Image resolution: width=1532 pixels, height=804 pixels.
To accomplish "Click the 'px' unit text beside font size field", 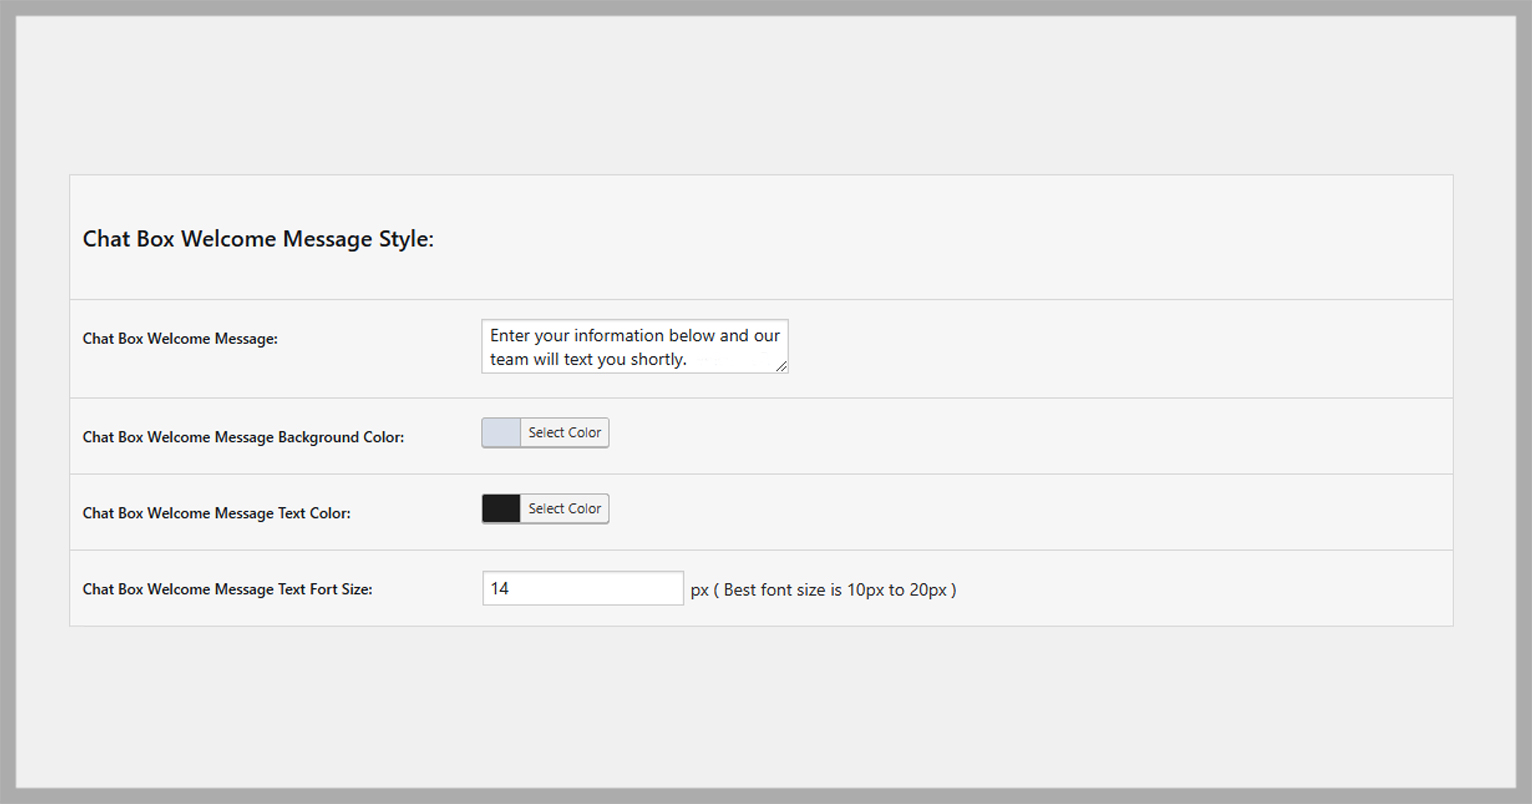I will [699, 590].
